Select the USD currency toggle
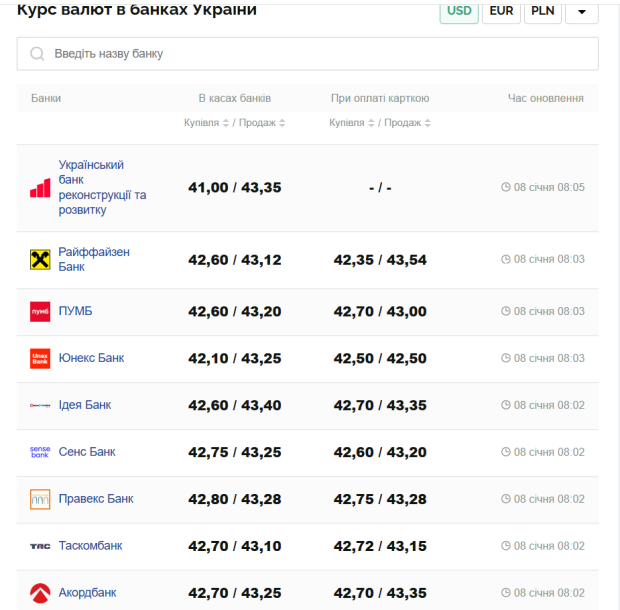The width and height of the screenshot is (620, 610). [459, 12]
